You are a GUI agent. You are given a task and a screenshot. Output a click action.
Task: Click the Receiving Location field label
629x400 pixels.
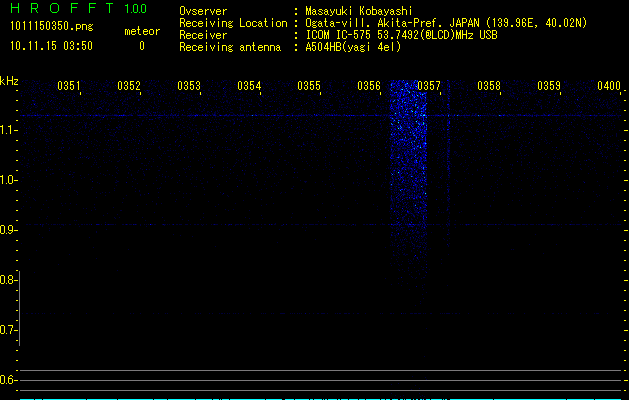[233, 23]
